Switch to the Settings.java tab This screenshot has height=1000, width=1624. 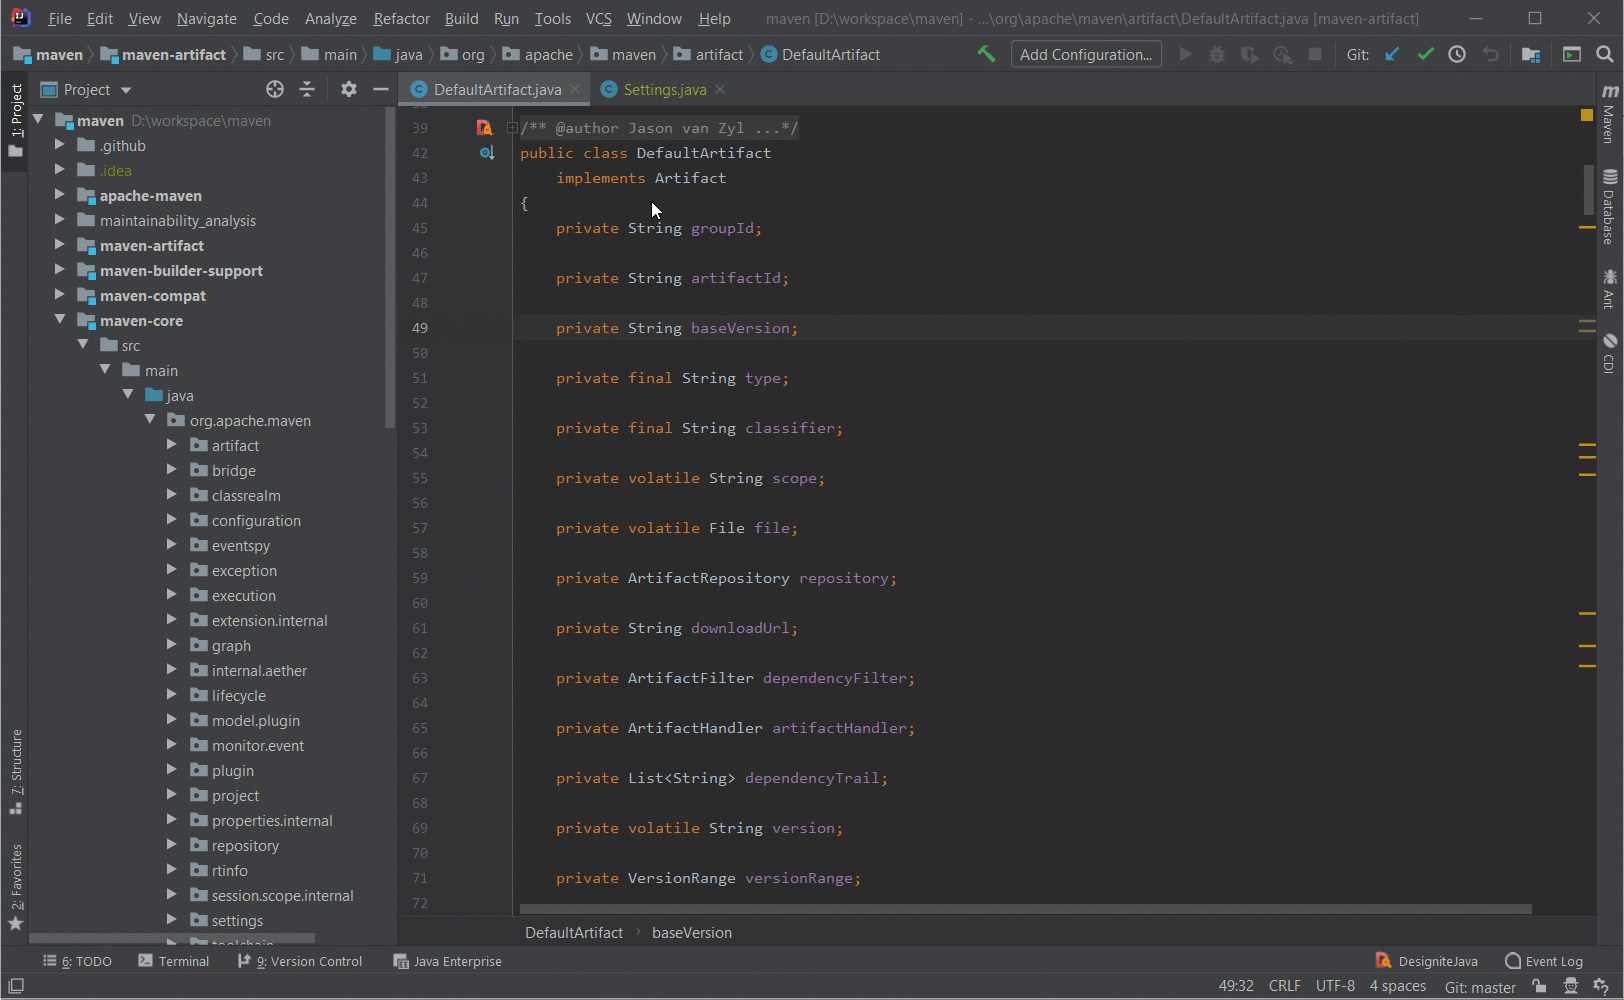(665, 89)
